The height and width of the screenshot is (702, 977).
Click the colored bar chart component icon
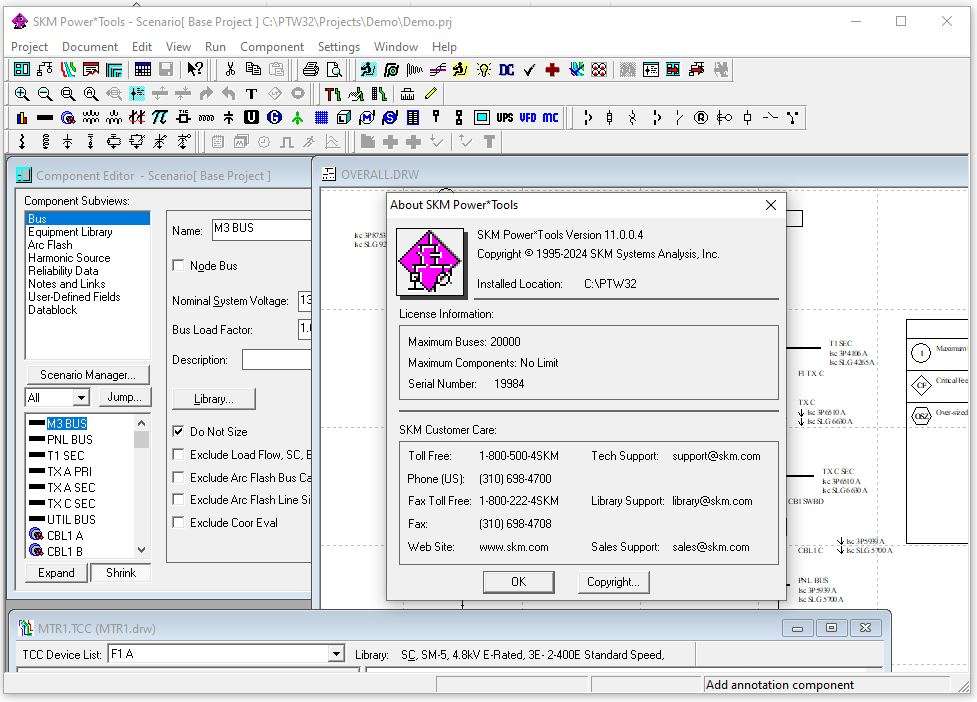coord(22,117)
